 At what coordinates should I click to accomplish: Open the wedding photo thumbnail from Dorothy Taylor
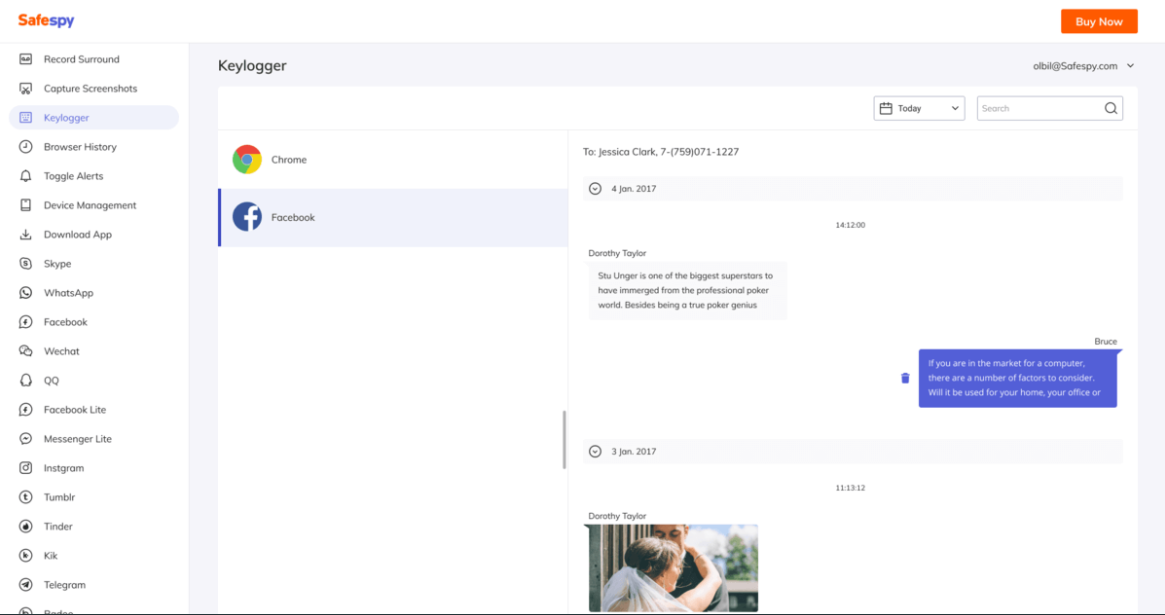pyautogui.click(x=673, y=568)
